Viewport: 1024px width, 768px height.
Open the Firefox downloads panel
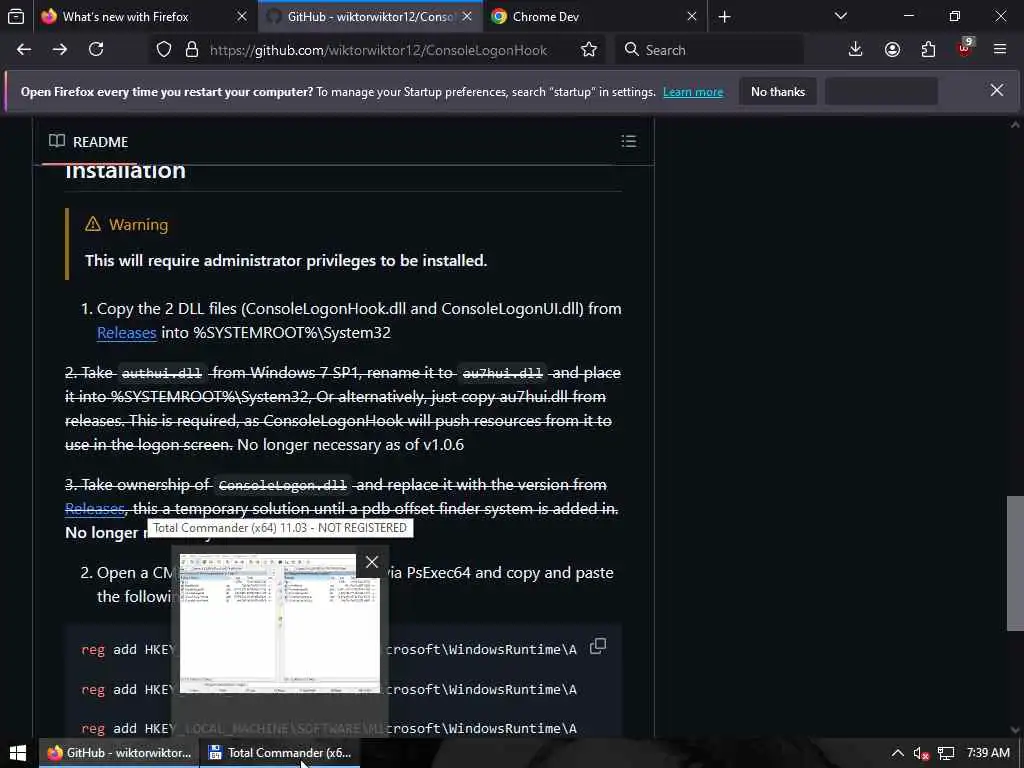(x=856, y=50)
